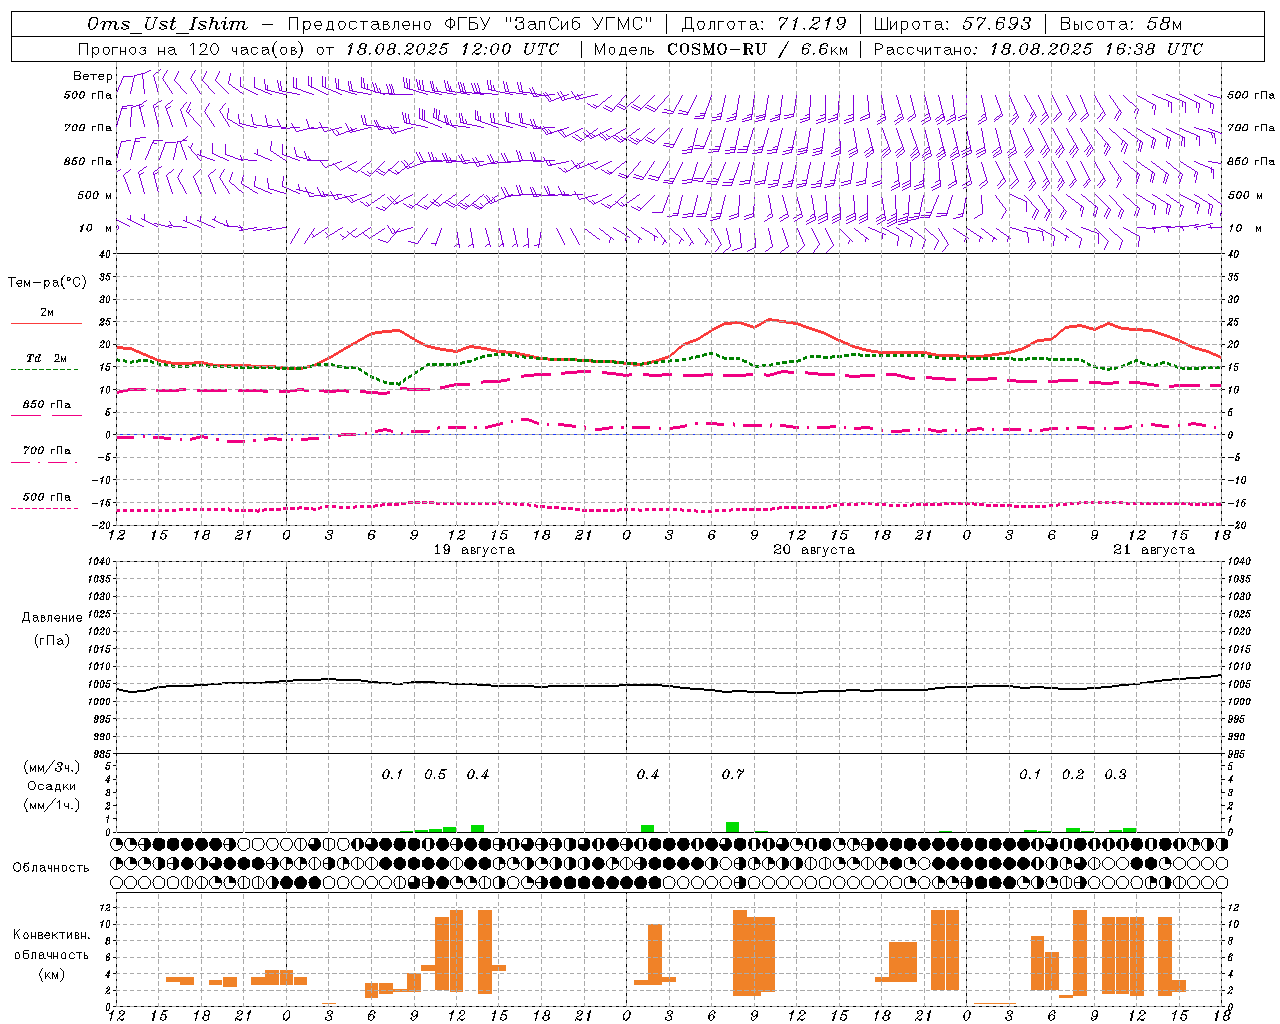Click the precipitation value 0.7

click(733, 774)
